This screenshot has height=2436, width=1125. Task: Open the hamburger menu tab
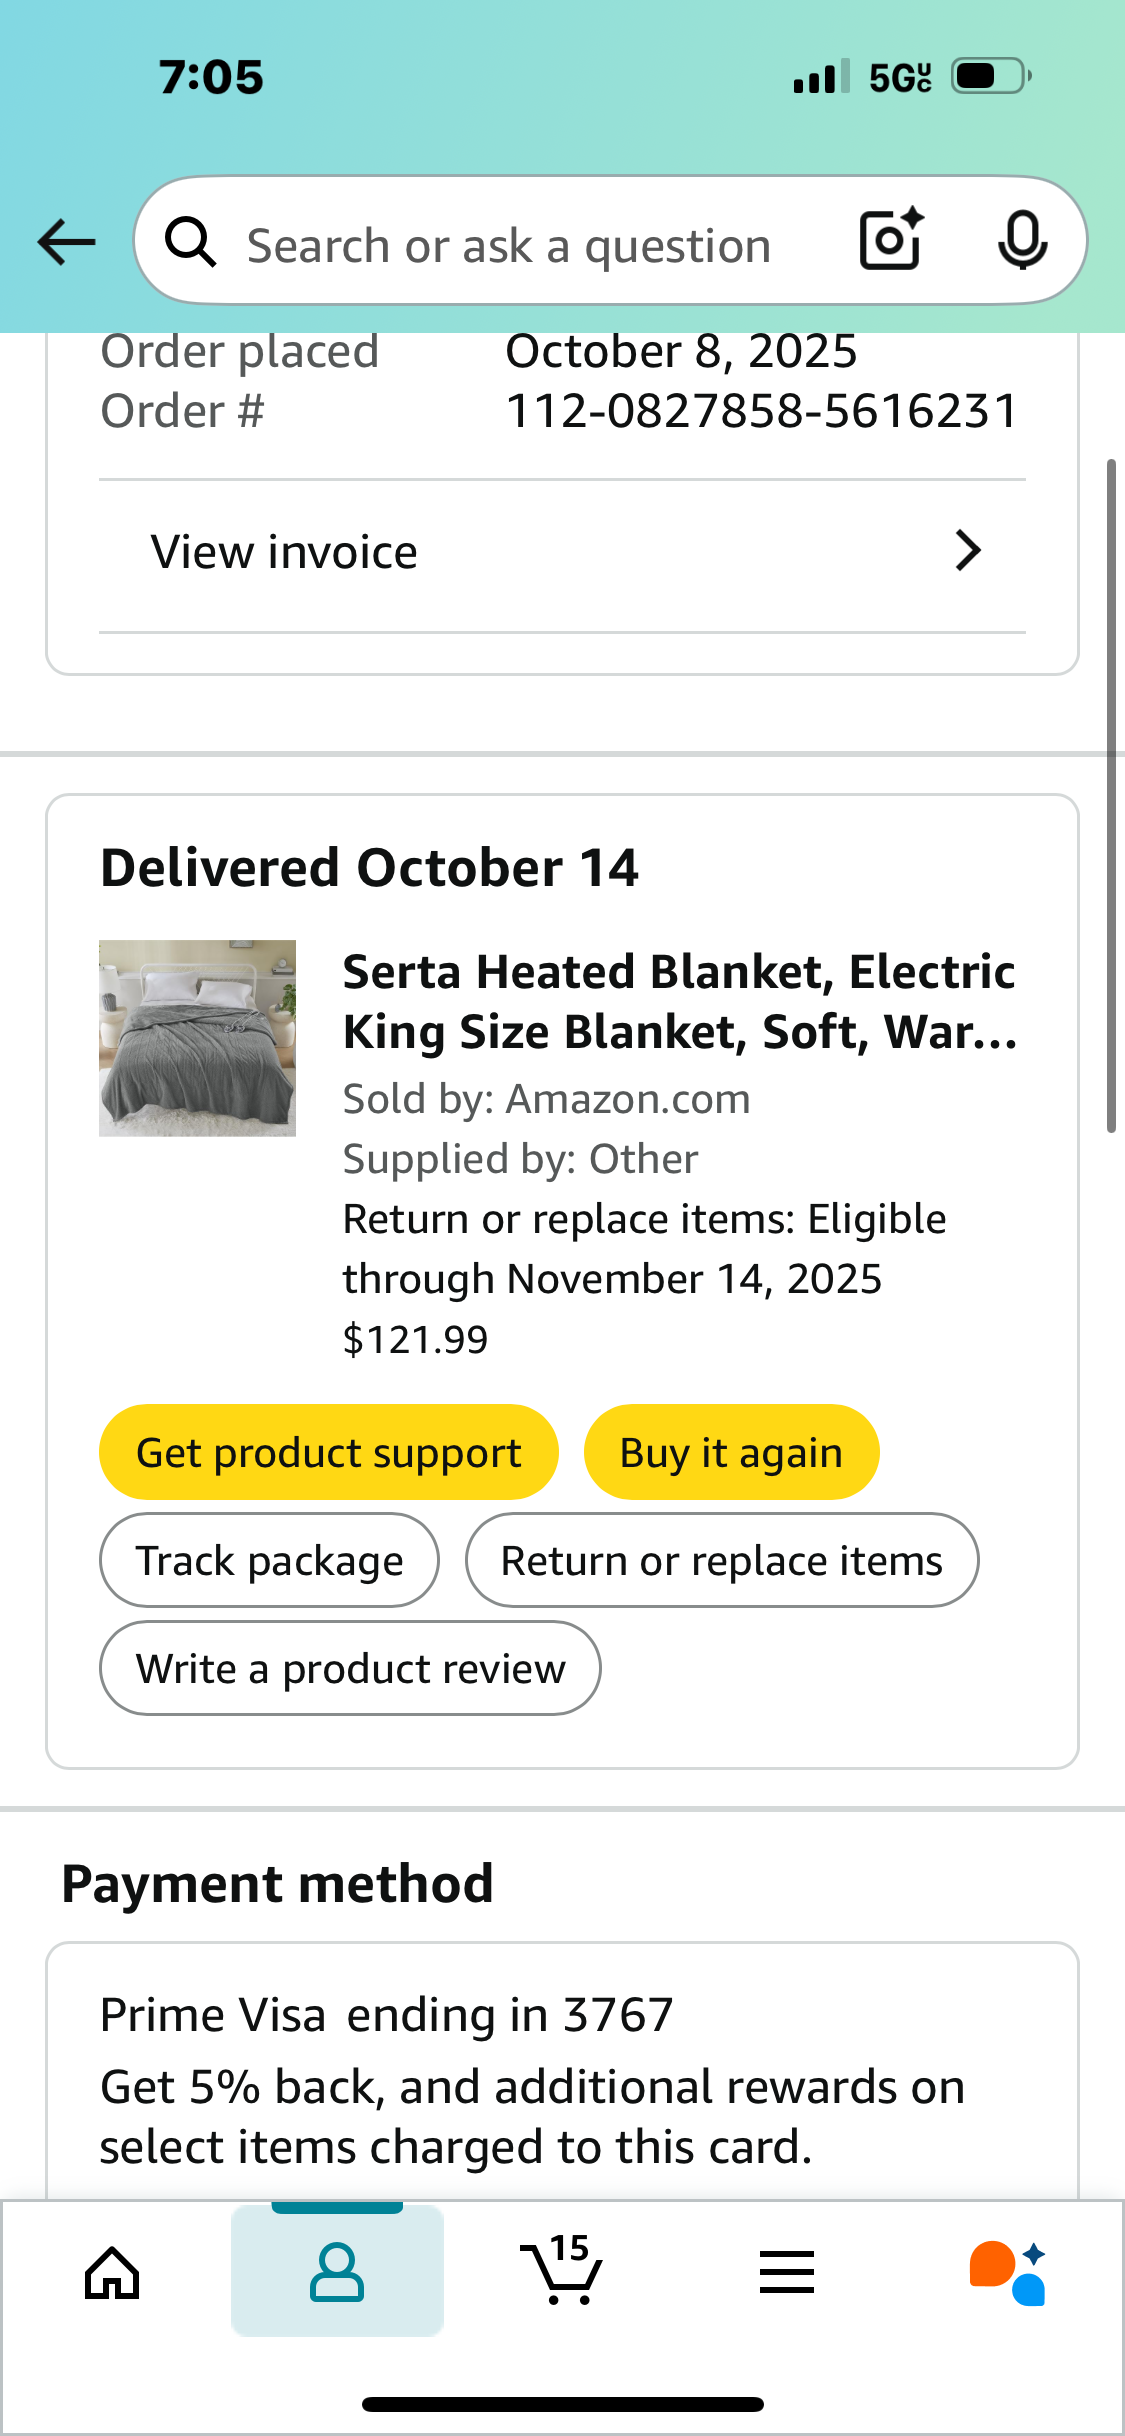[787, 2272]
